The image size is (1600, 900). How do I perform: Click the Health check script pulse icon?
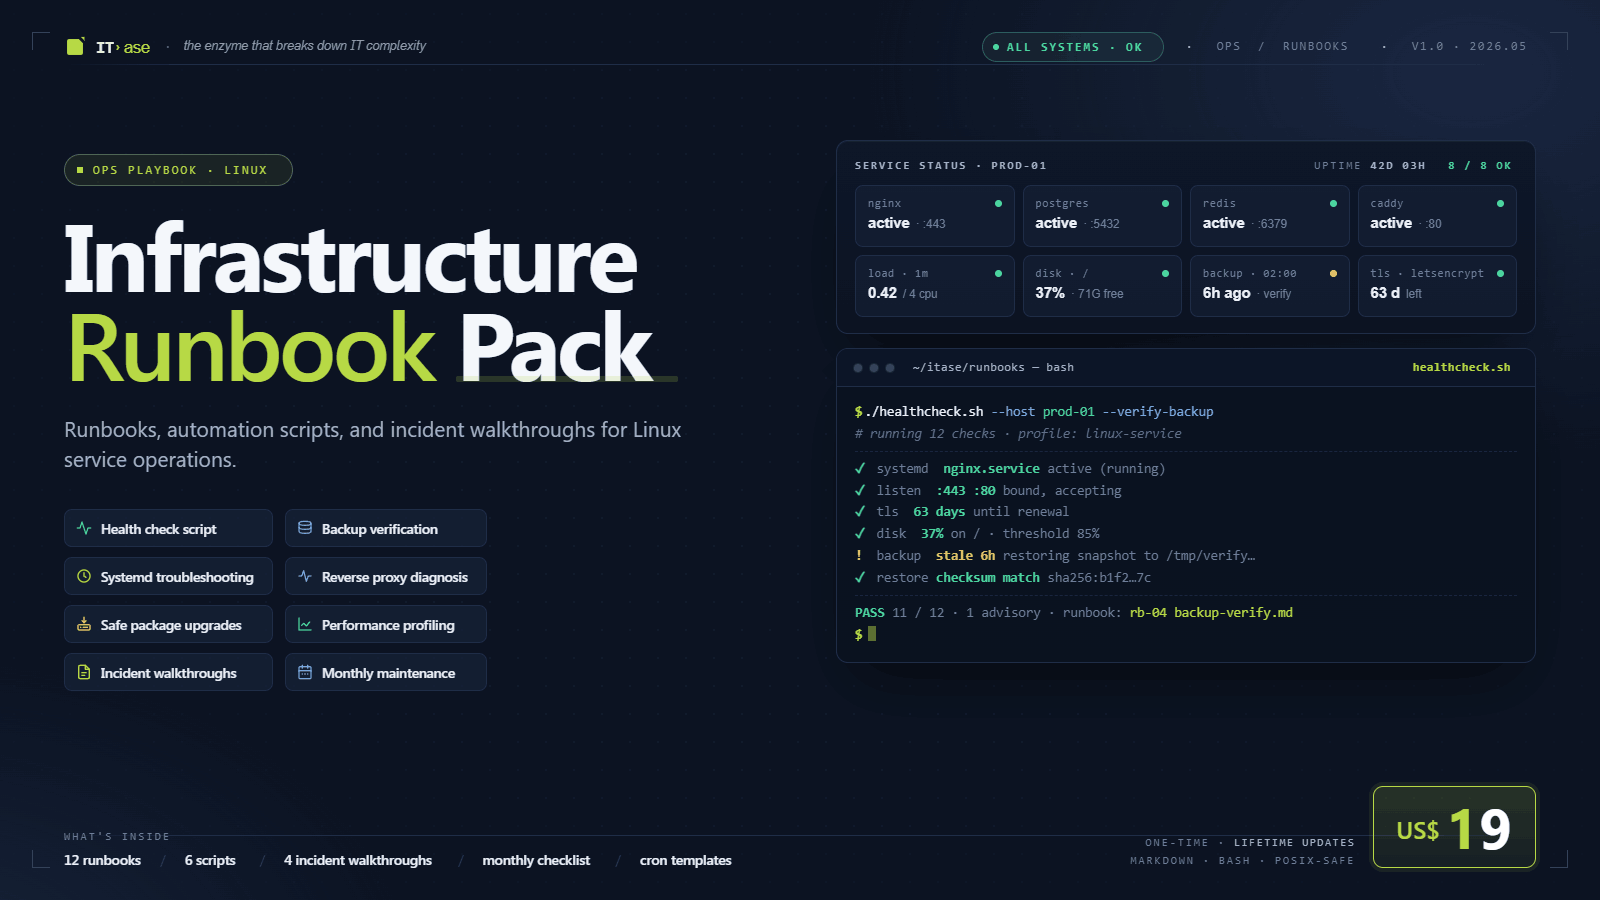84,528
